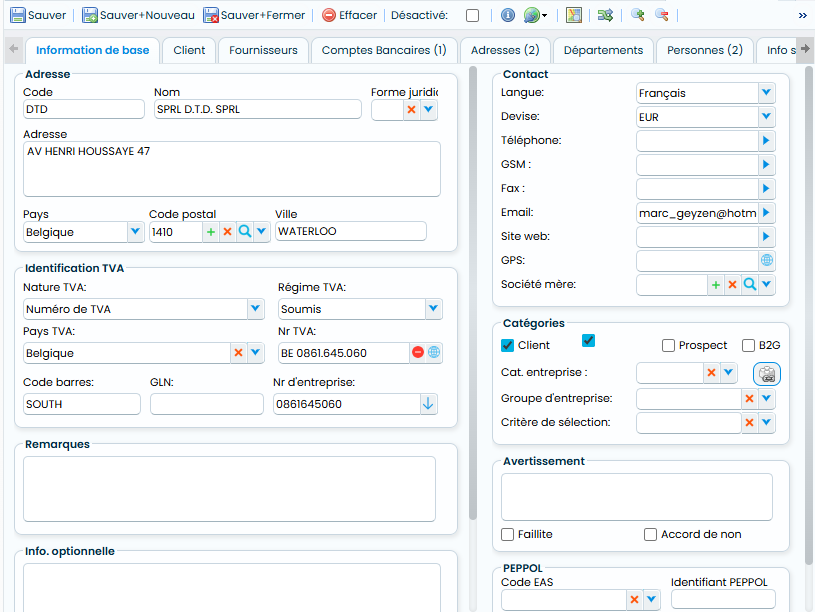Click the green plus icon beside Société mère
Screen dimensions: 815x612
tap(716, 284)
